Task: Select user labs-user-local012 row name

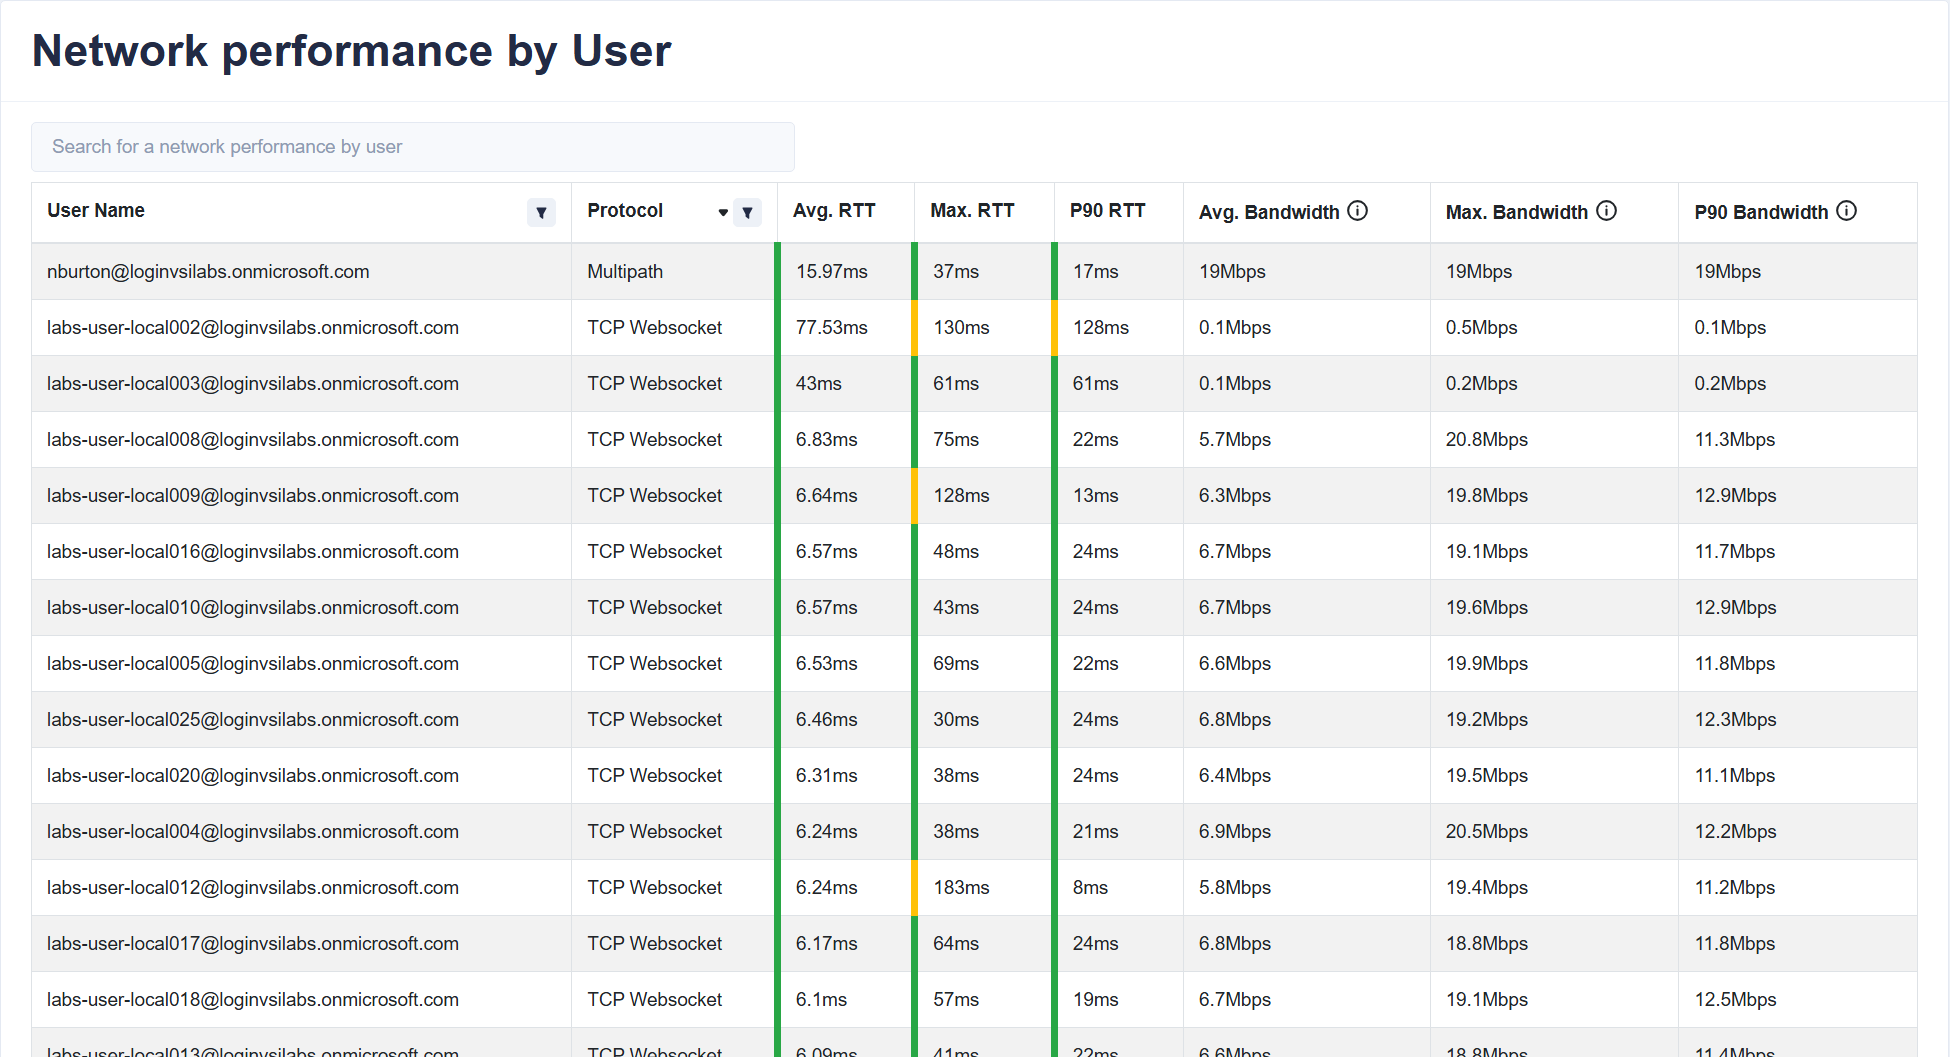Action: (x=253, y=888)
